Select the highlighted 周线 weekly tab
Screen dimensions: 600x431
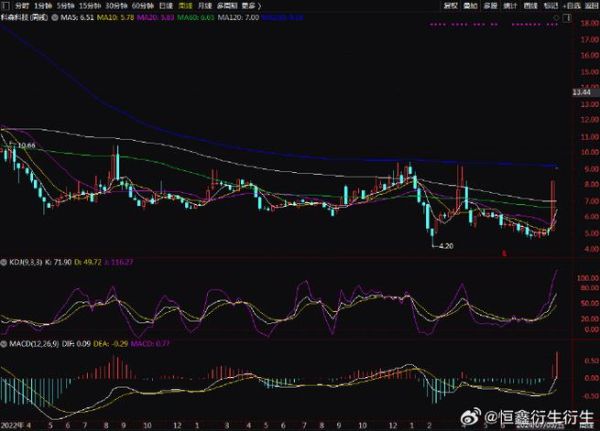click(x=186, y=6)
